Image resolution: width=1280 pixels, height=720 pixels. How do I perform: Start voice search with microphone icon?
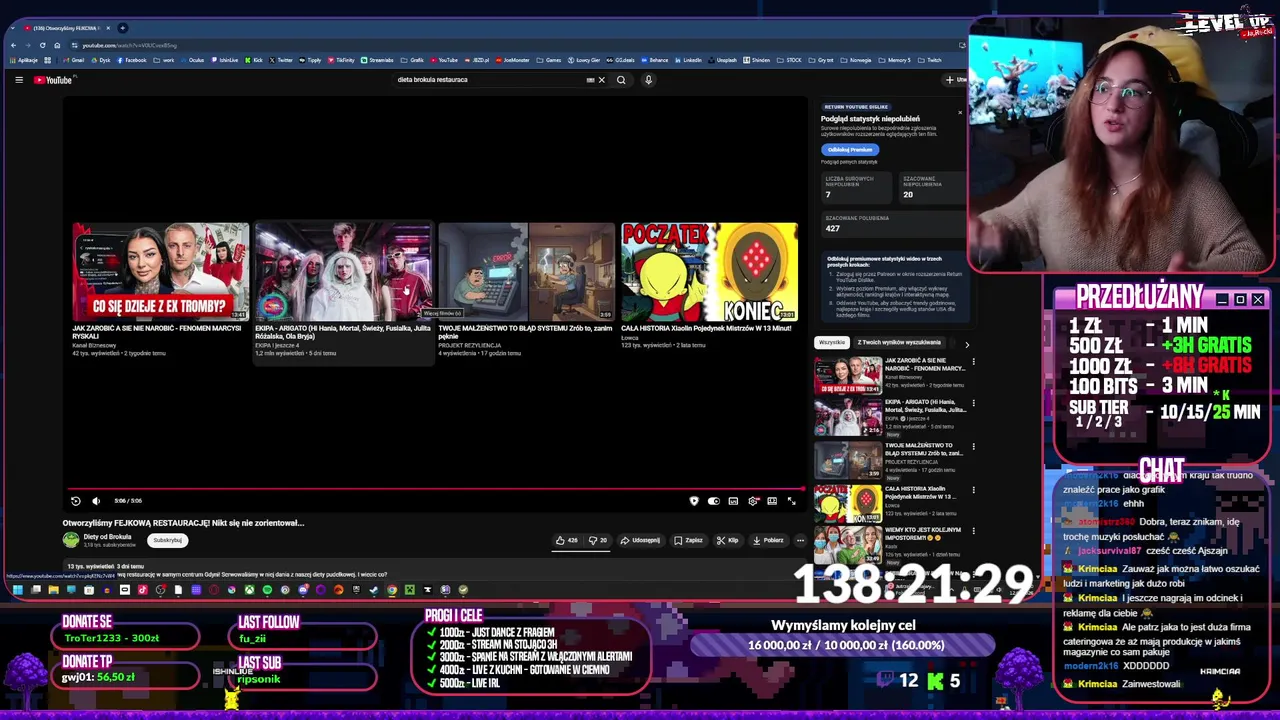click(648, 80)
